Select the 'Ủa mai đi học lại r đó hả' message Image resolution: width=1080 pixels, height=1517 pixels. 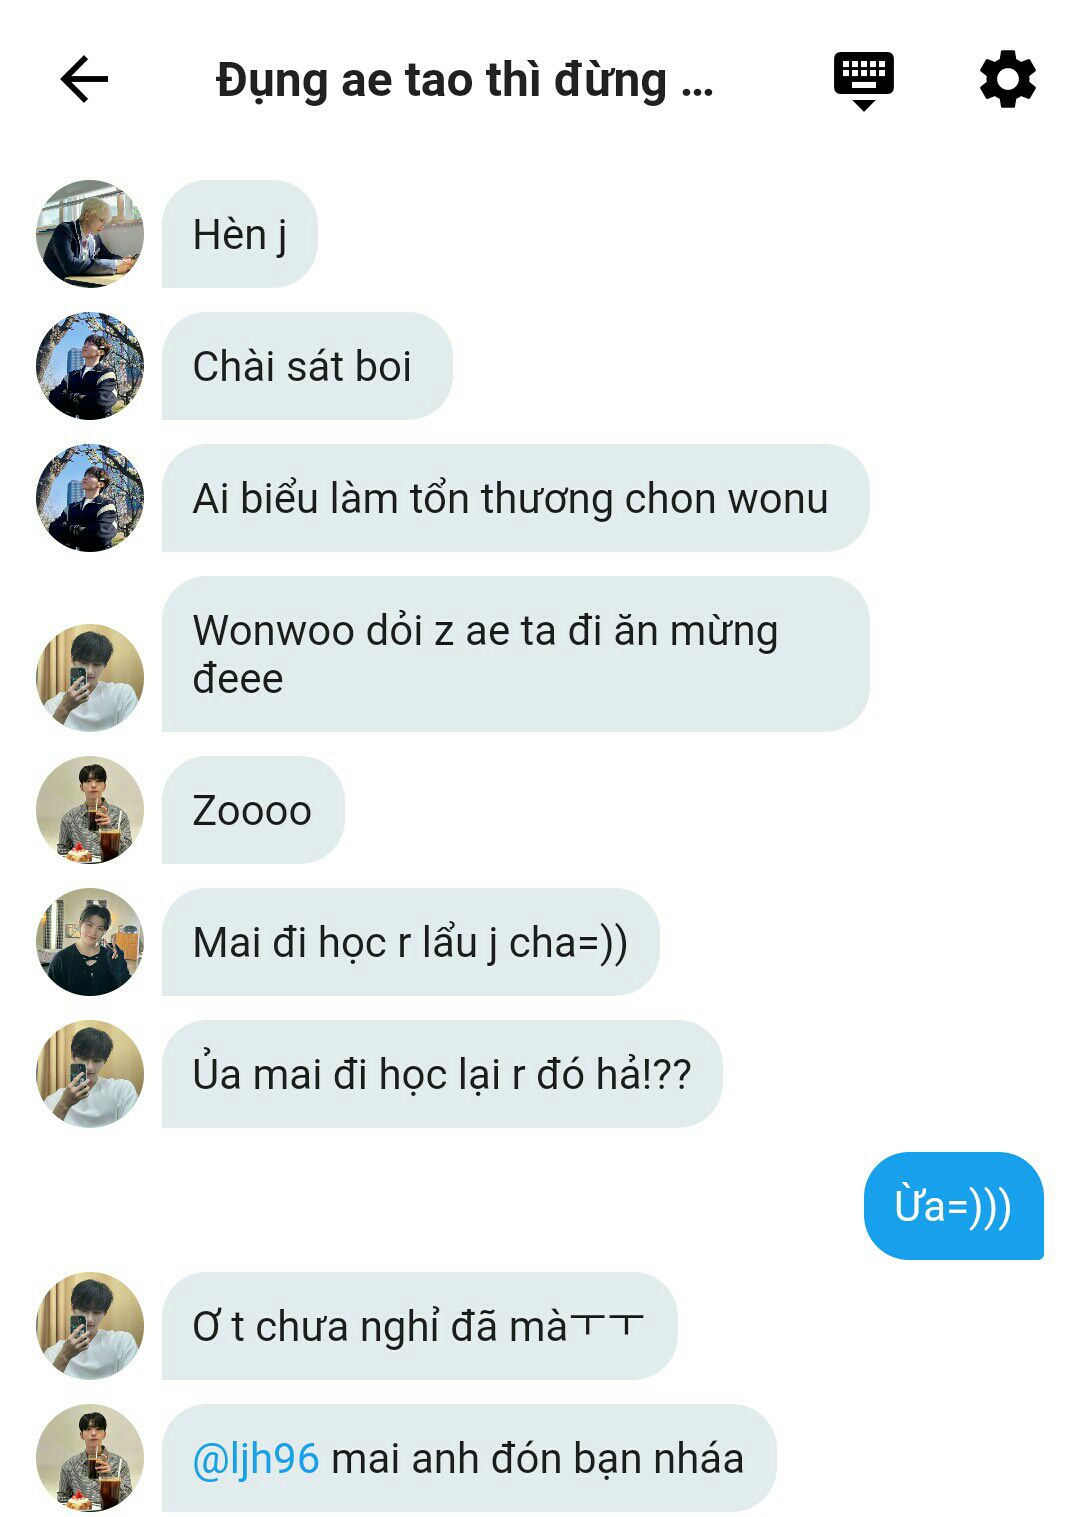point(442,1074)
